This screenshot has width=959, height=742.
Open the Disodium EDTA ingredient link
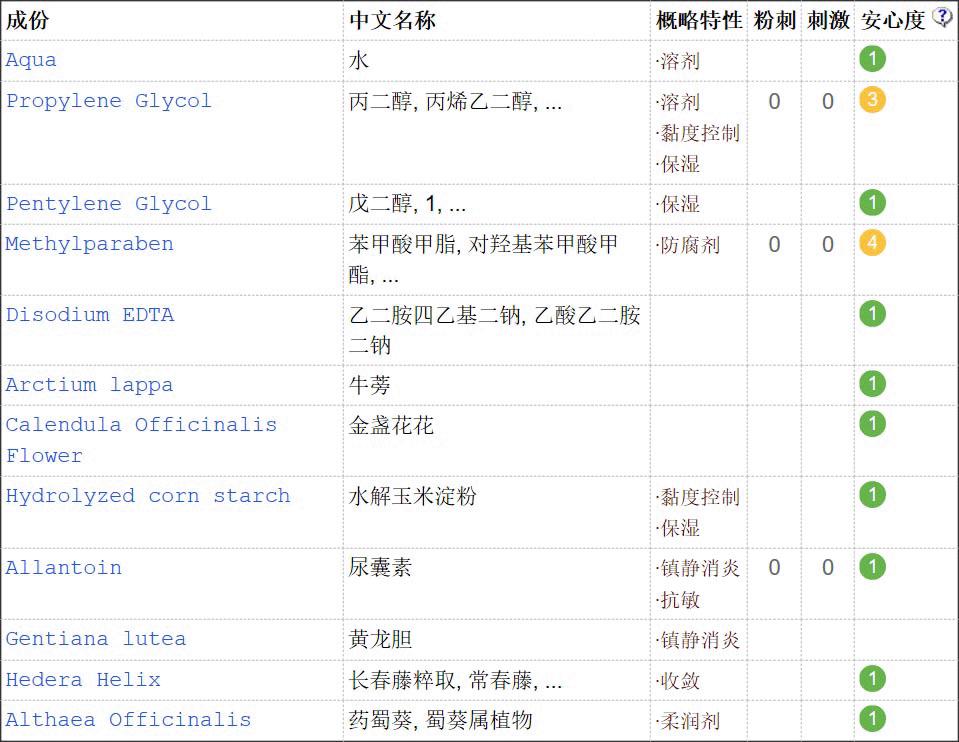coord(89,315)
